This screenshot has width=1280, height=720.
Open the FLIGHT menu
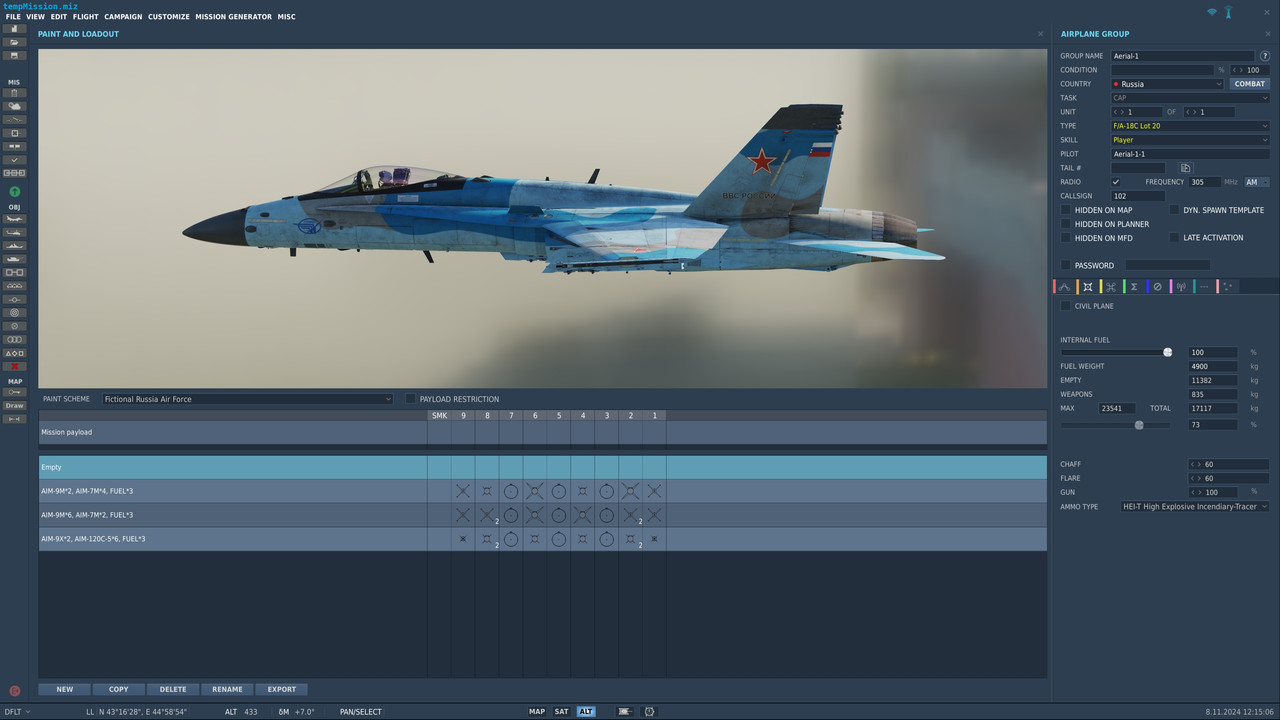pyautogui.click(x=85, y=16)
